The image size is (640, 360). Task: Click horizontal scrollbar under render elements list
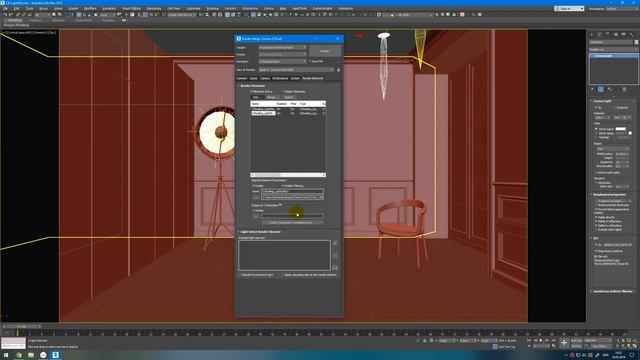coord(288,175)
